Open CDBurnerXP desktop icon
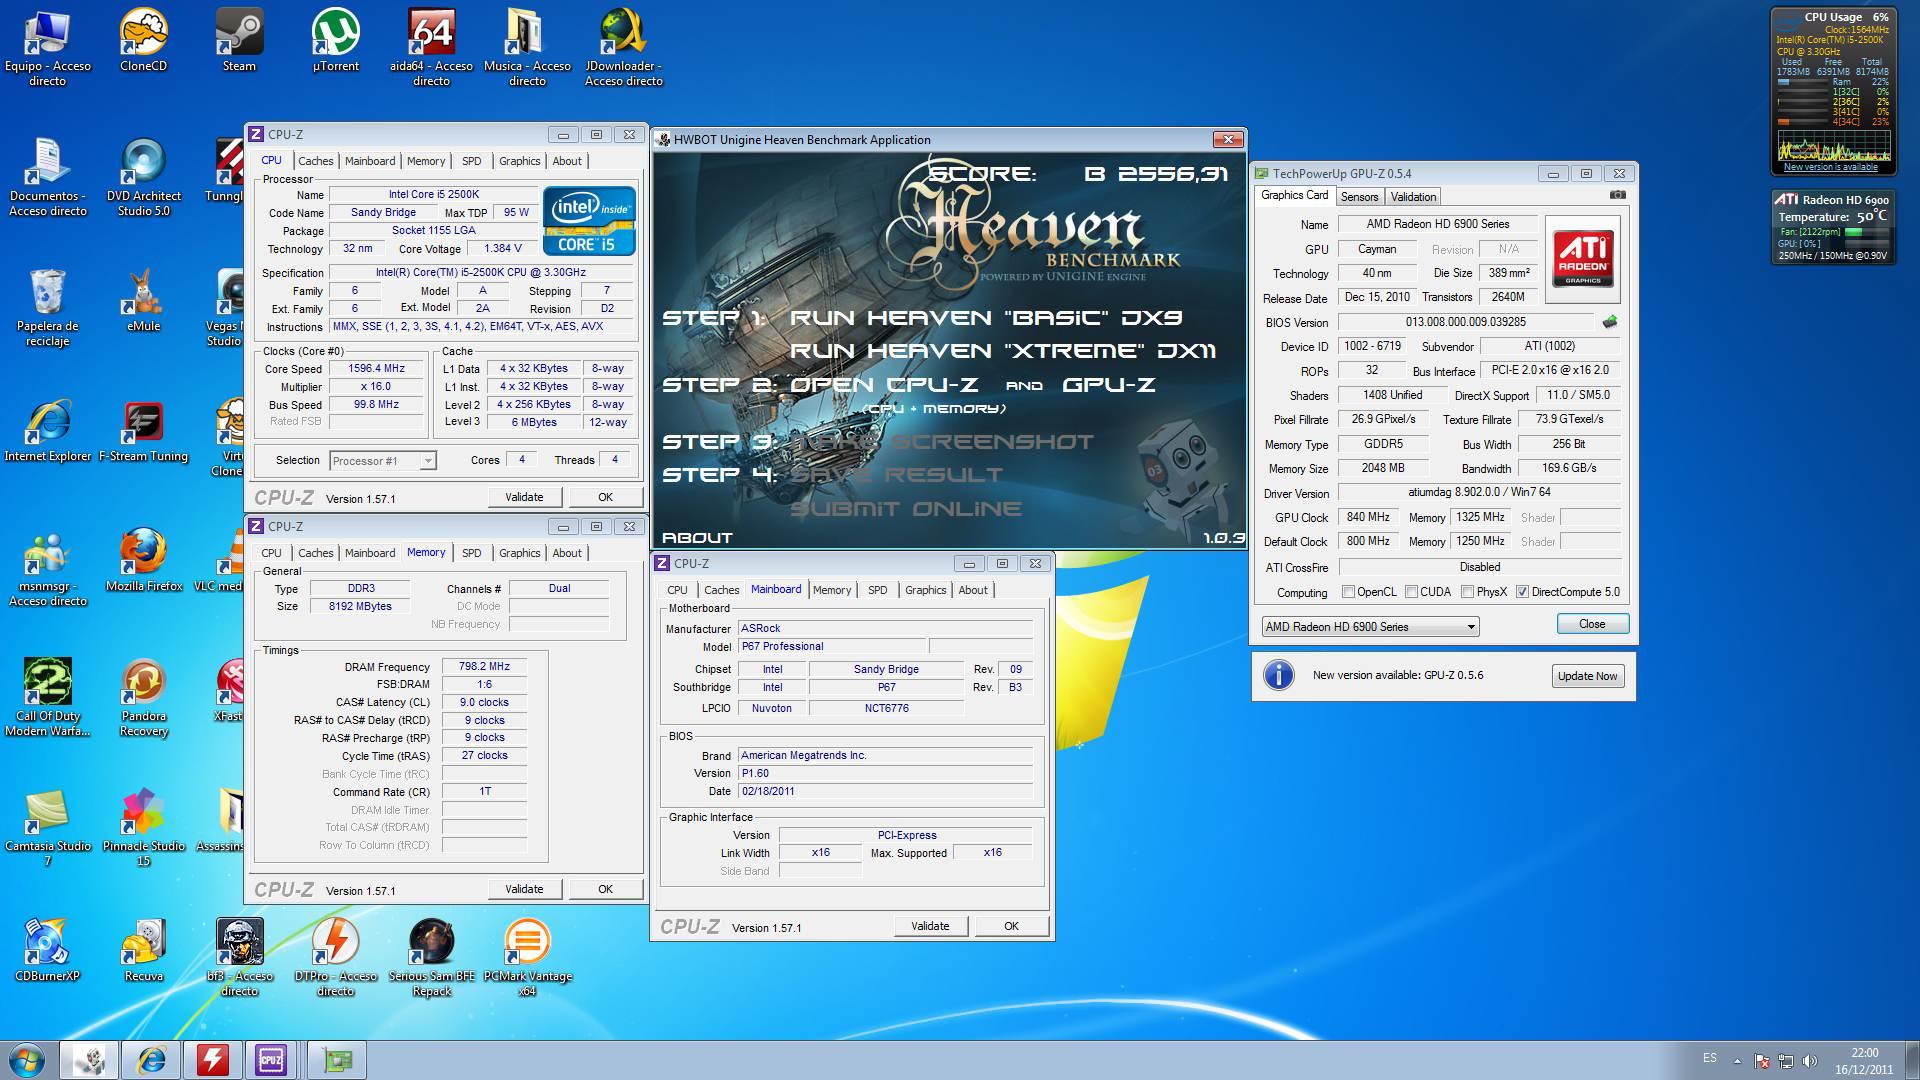The height and width of the screenshot is (1080, 1920). (47, 951)
